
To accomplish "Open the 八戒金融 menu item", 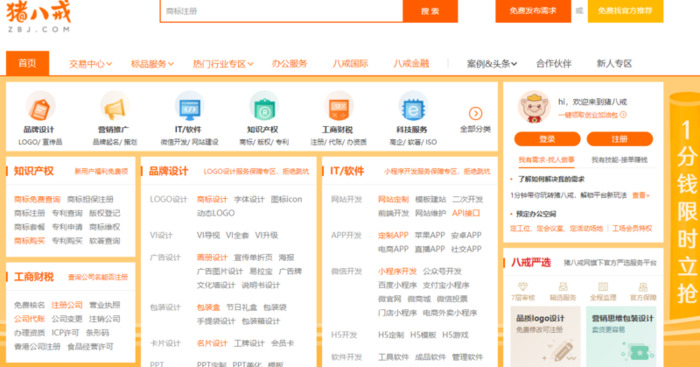I will [x=411, y=64].
